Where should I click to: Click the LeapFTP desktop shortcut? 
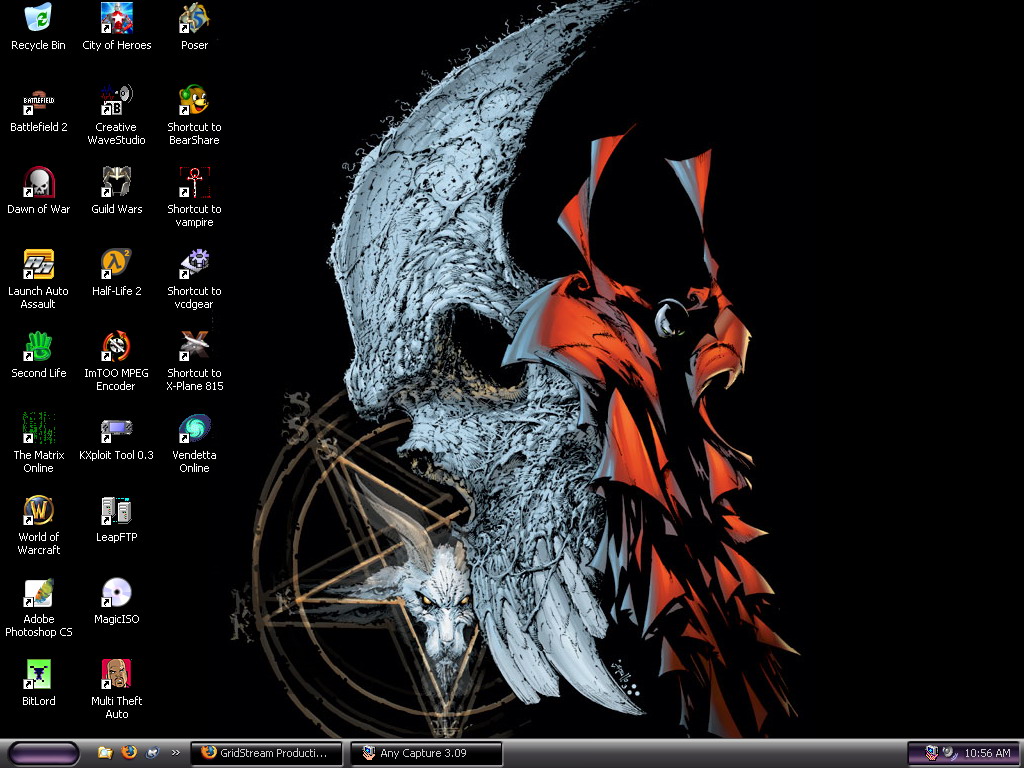[x=116, y=511]
